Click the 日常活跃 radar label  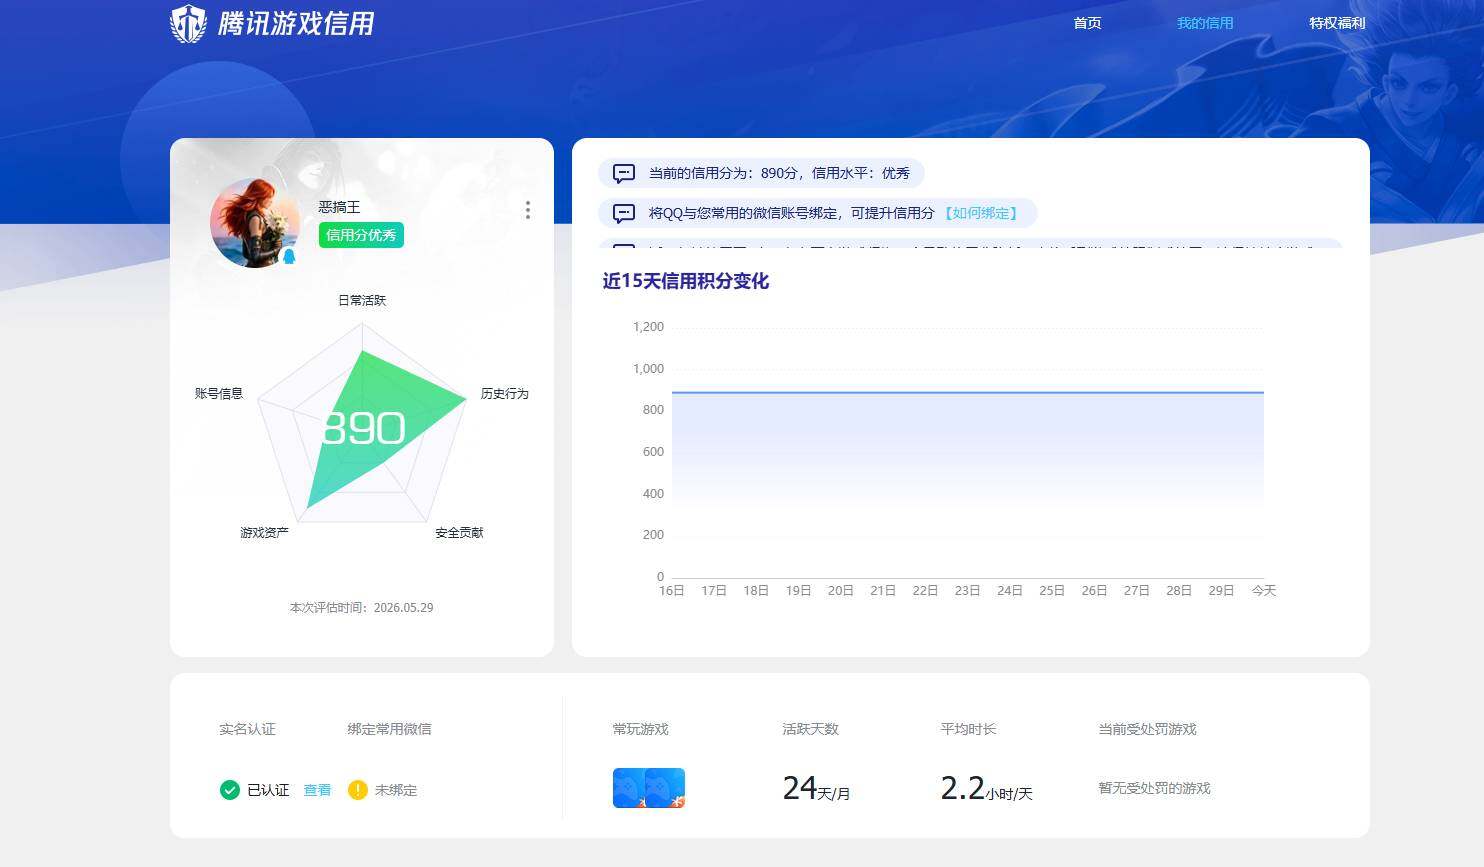tap(362, 300)
